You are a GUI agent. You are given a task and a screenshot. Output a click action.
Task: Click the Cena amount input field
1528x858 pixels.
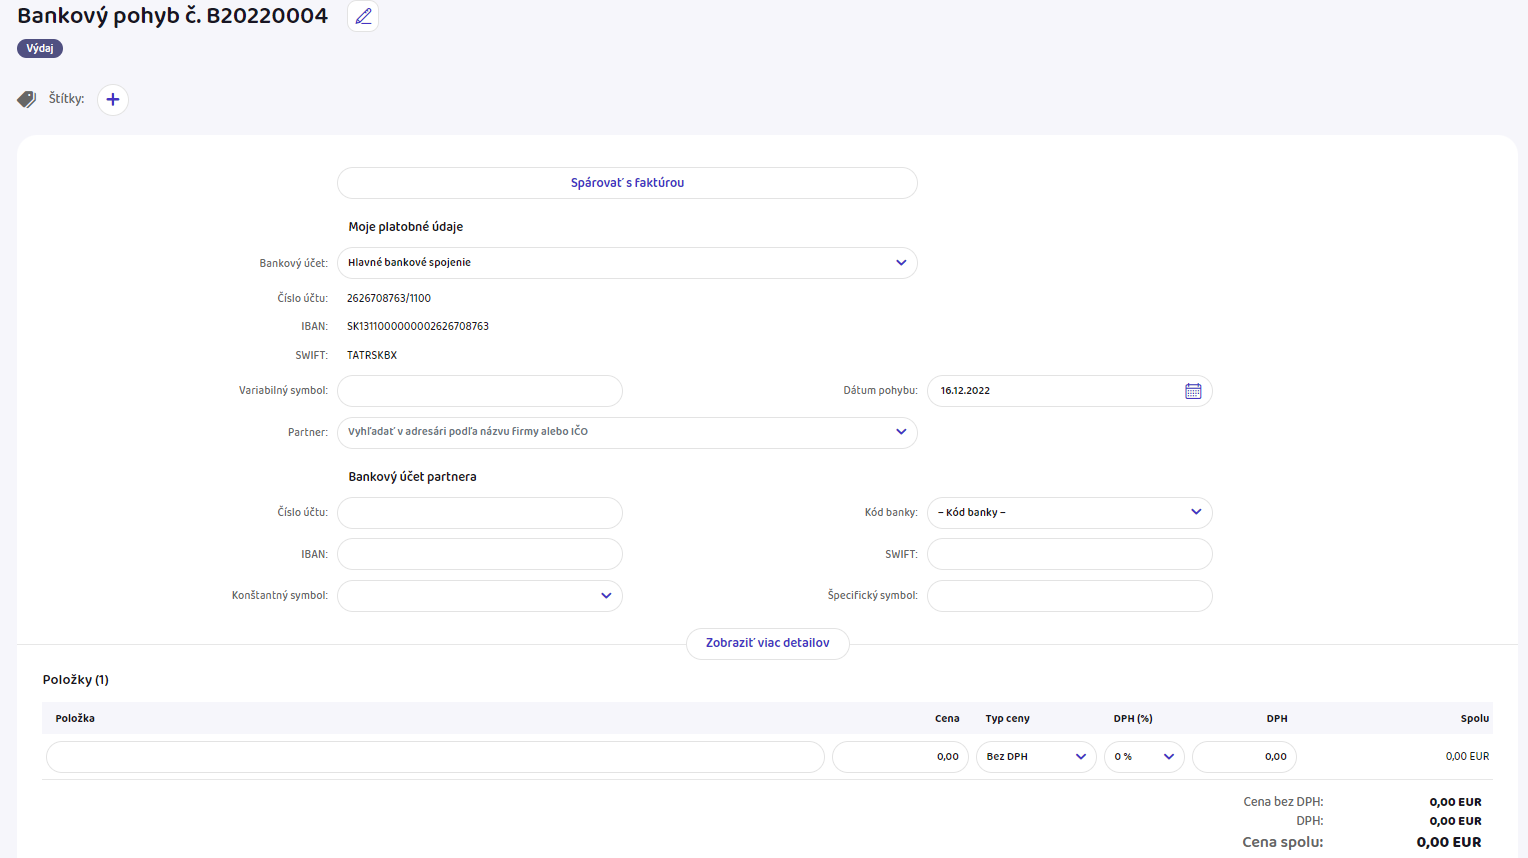coord(897,757)
